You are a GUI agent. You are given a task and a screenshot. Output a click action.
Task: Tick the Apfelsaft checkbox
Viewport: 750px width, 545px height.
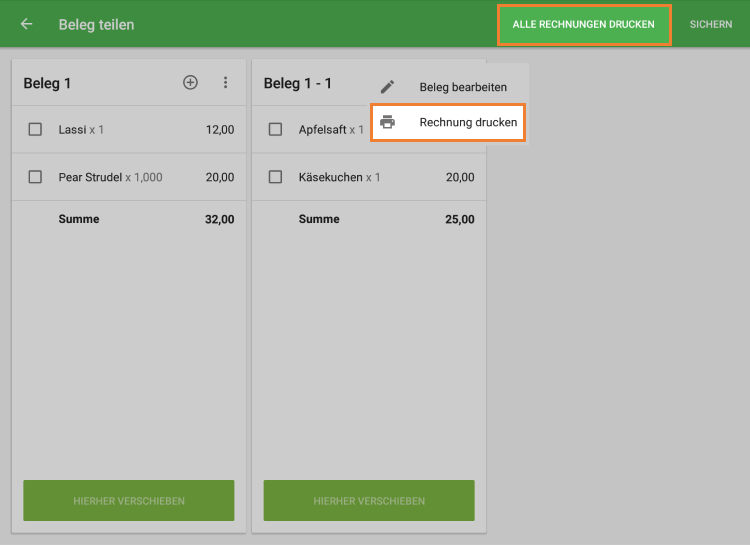click(x=275, y=129)
